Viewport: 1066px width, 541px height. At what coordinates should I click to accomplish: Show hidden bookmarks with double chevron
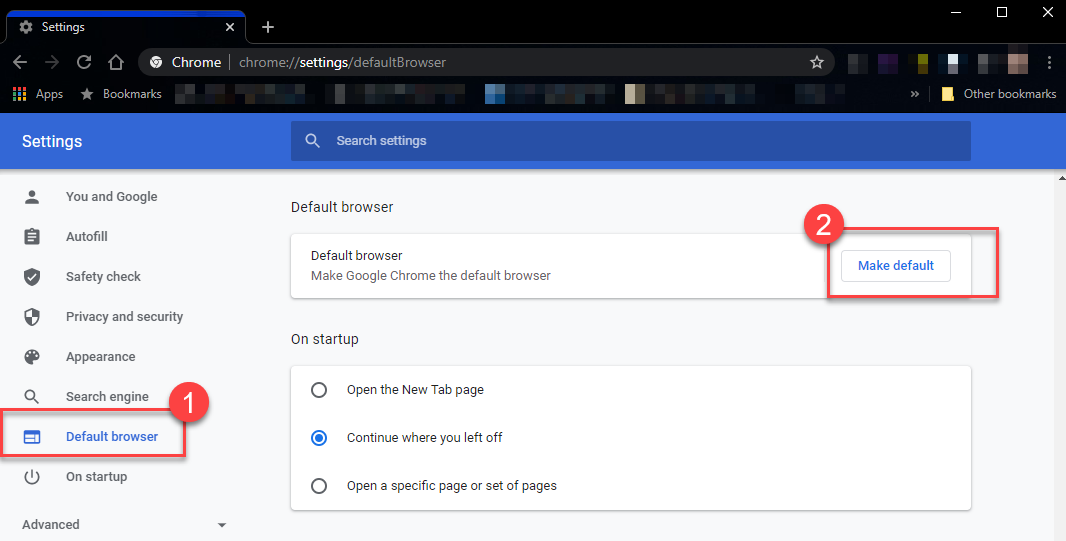click(x=914, y=94)
